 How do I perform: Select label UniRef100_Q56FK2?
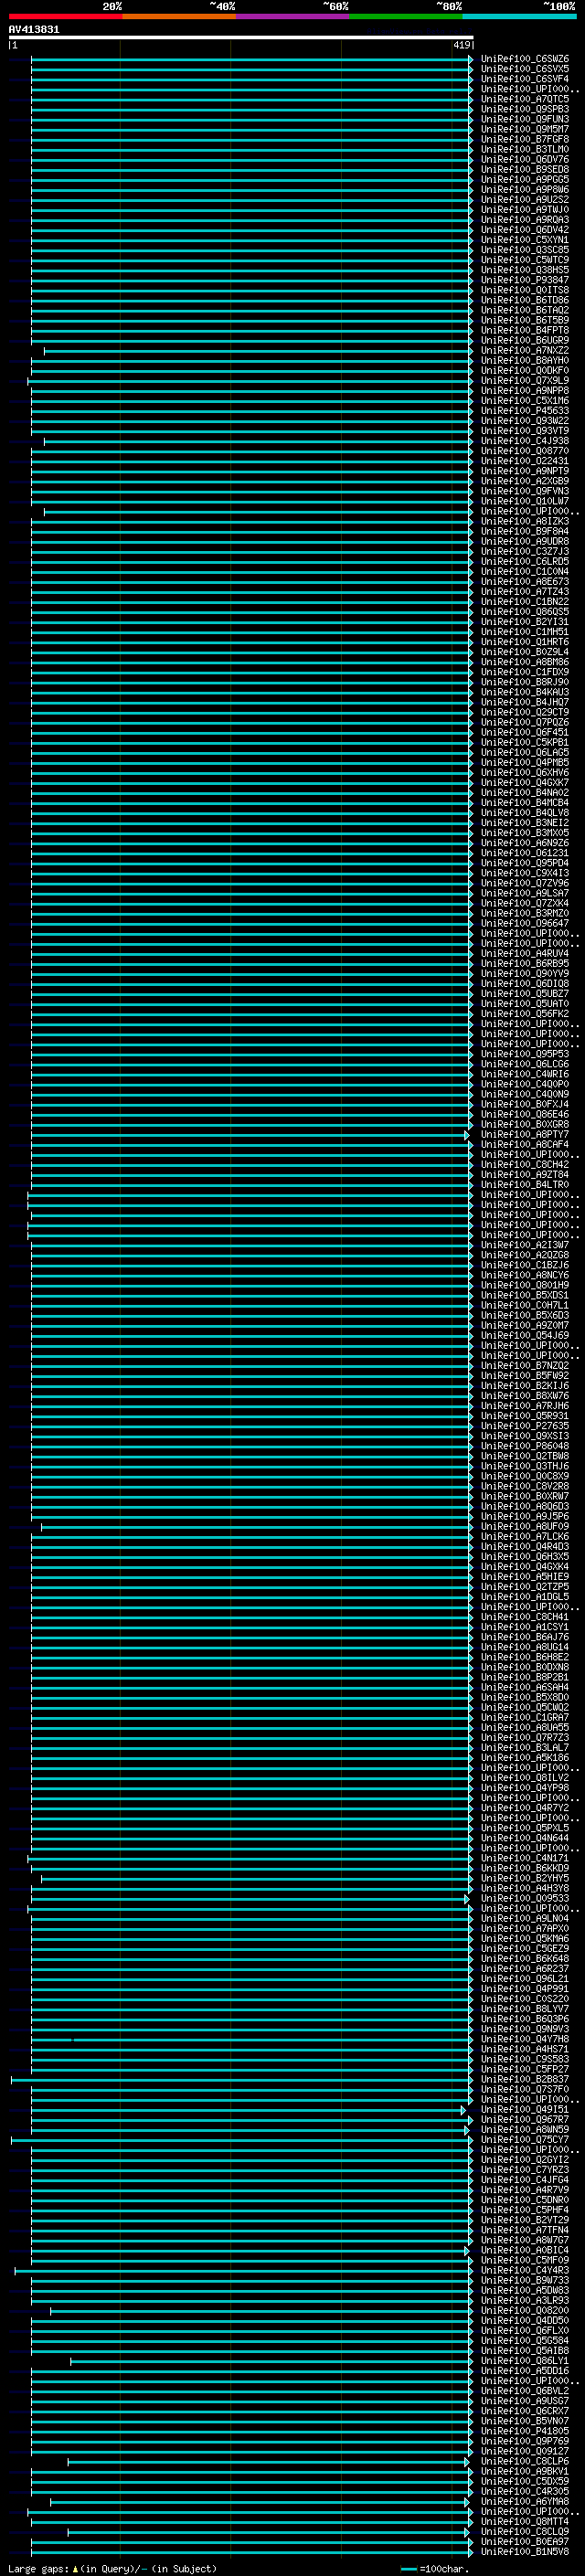click(524, 1014)
